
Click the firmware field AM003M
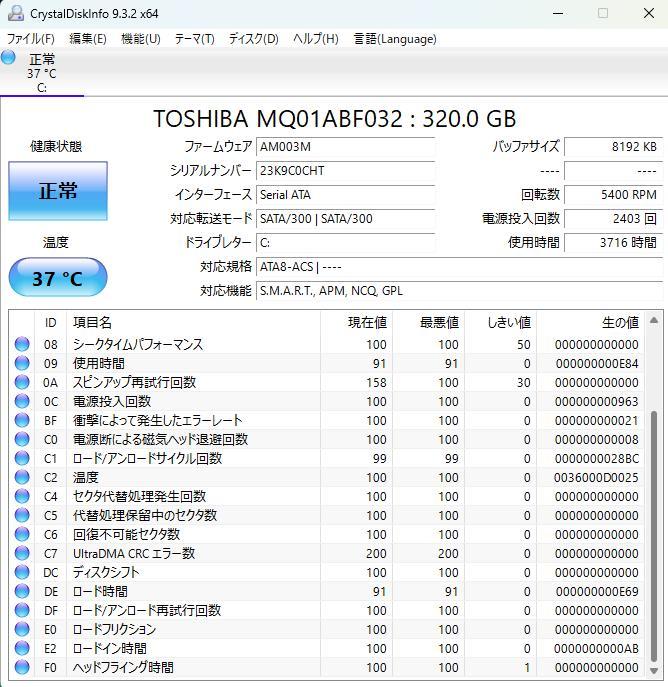coord(345,147)
